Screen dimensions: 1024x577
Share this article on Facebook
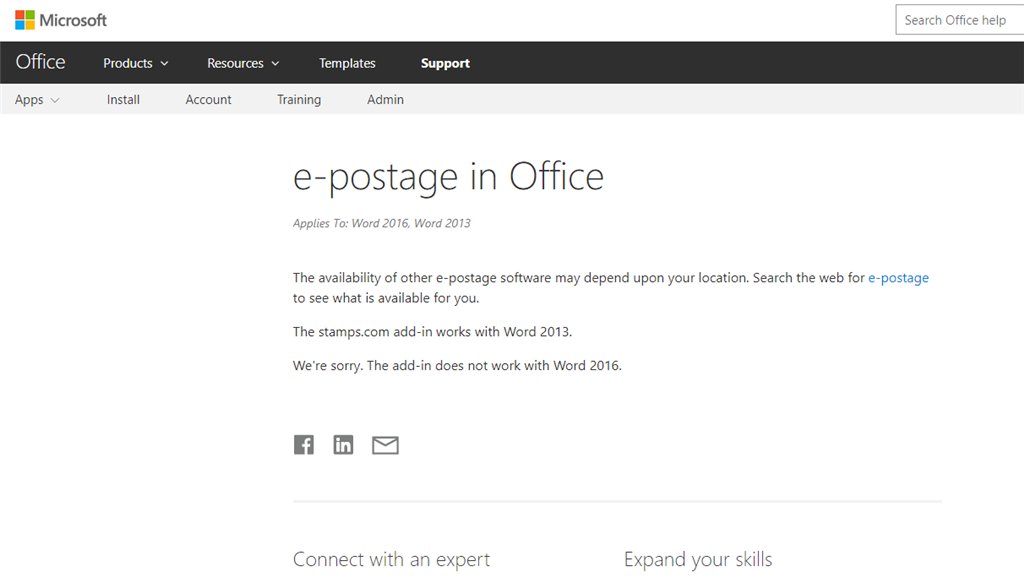(x=304, y=444)
